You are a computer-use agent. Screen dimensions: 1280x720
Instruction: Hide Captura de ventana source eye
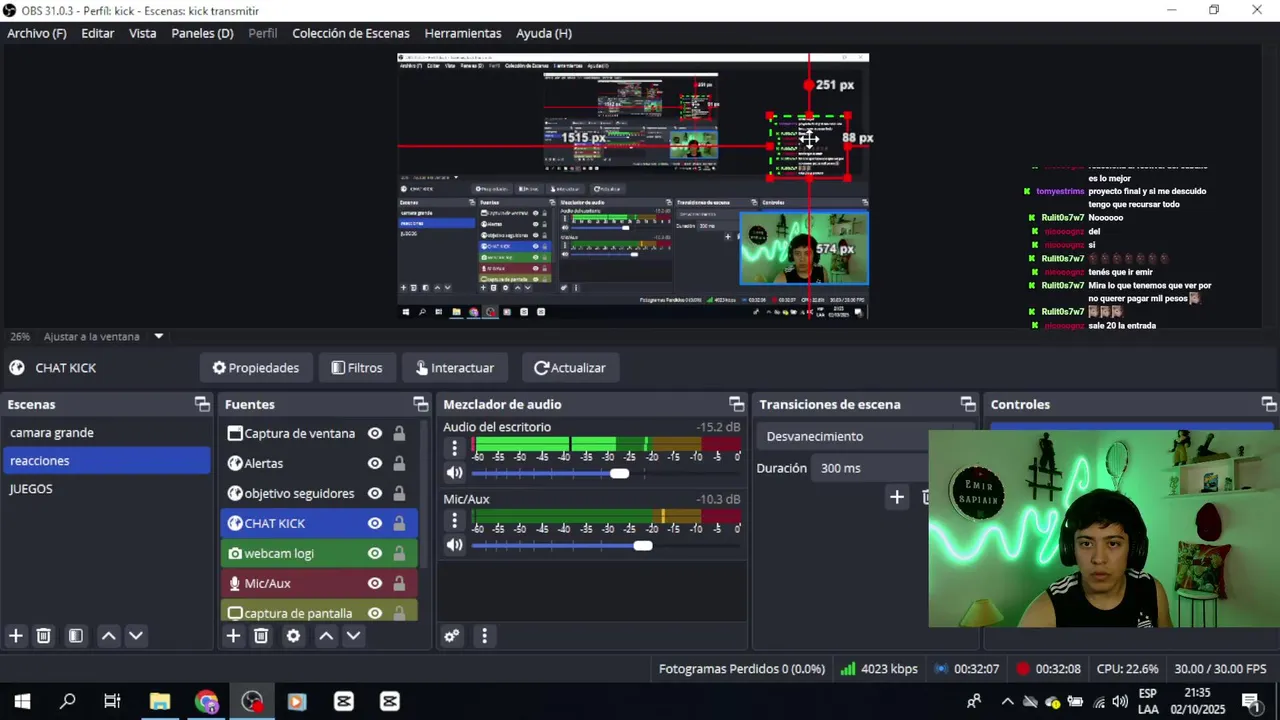point(375,433)
